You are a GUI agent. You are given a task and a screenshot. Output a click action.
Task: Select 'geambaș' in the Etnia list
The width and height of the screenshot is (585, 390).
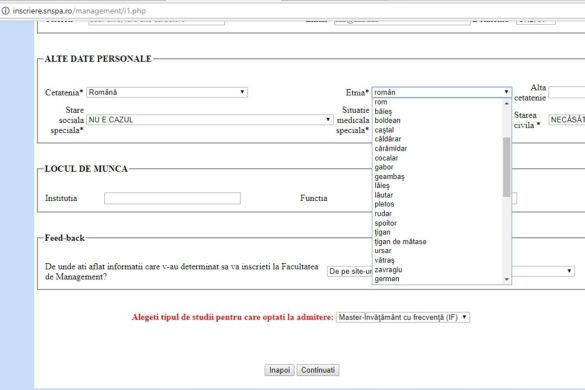pos(438,177)
